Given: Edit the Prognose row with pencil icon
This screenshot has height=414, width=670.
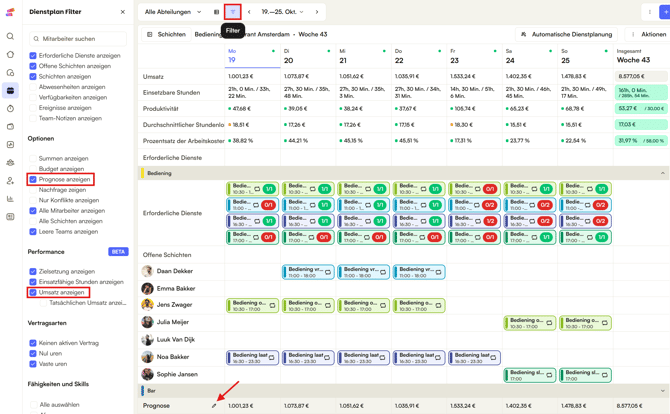Looking at the screenshot, I should coord(214,405).
